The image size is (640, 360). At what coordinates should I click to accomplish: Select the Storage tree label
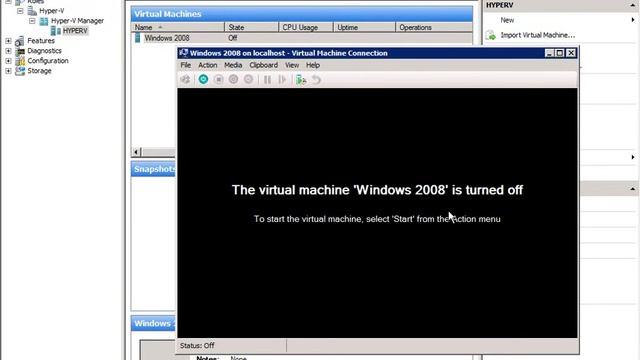click(39, 71)
